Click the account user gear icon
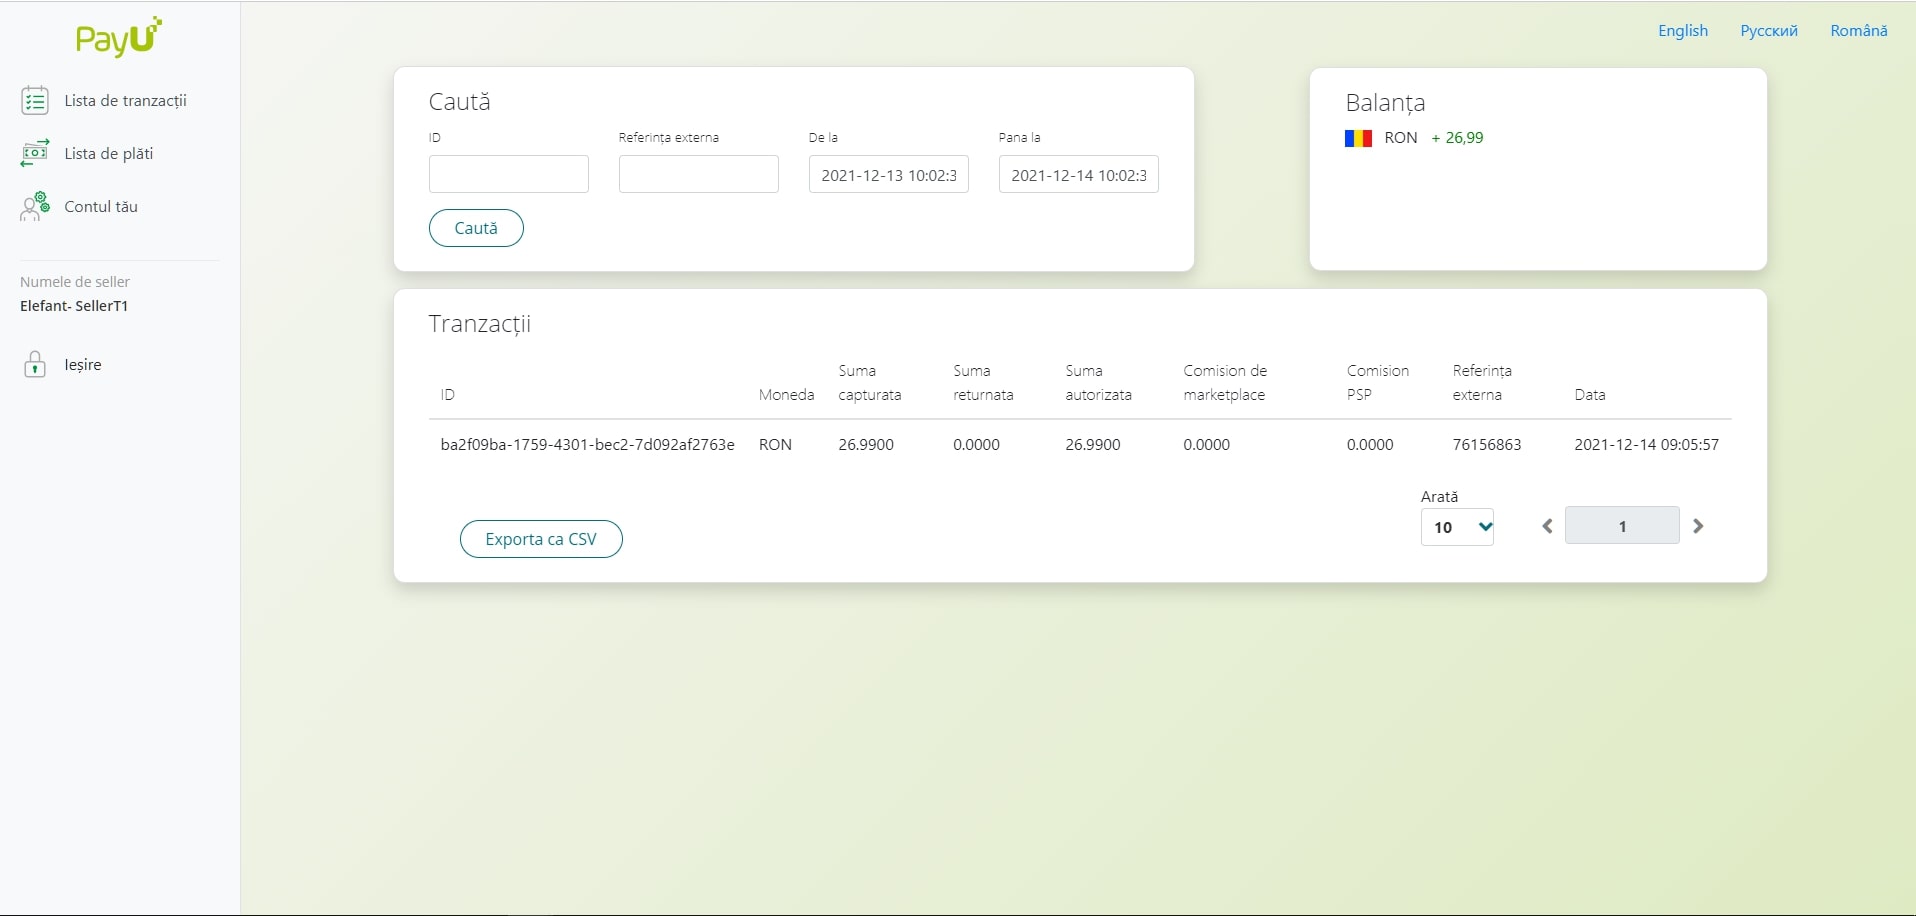The width and height of the screenshot is (1916, 916). 35,206
